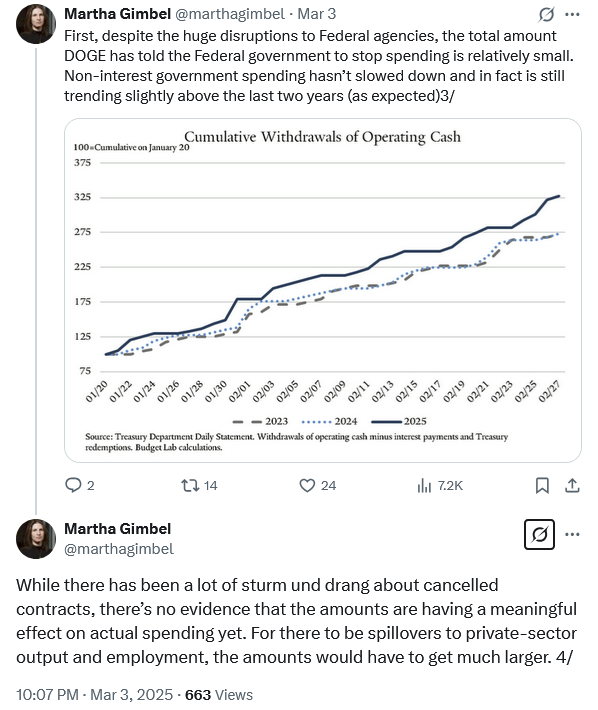This screenshot has width=598, height=710.
Task: Bookmark the first tweet
Action: point(542,485)
